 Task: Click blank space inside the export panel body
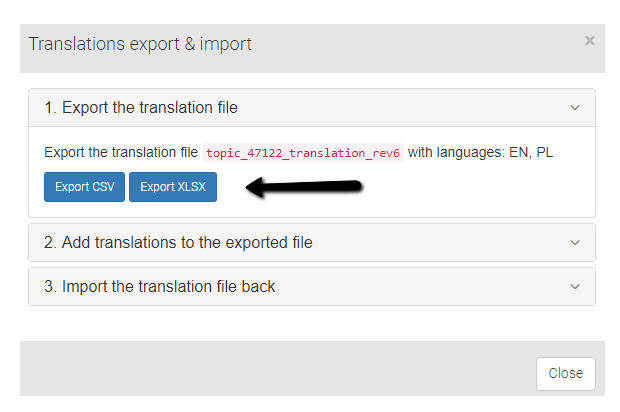[x=474, y=188]
